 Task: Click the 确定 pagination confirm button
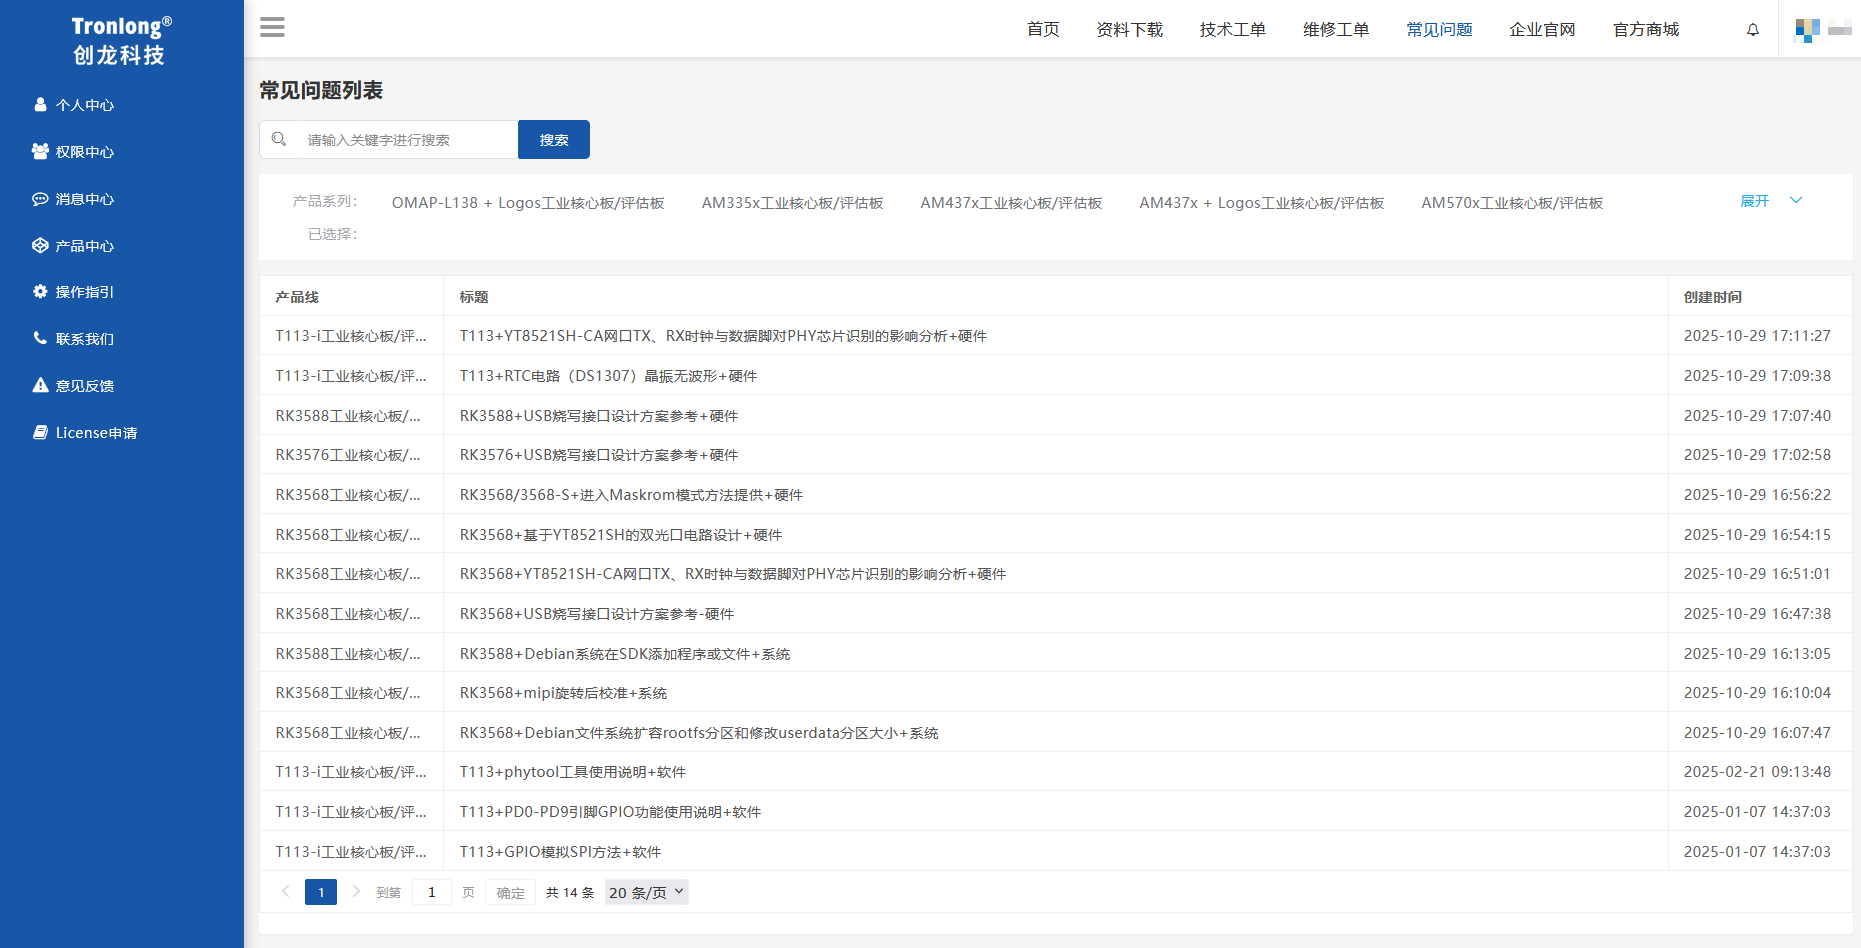(x=510, y=892)
